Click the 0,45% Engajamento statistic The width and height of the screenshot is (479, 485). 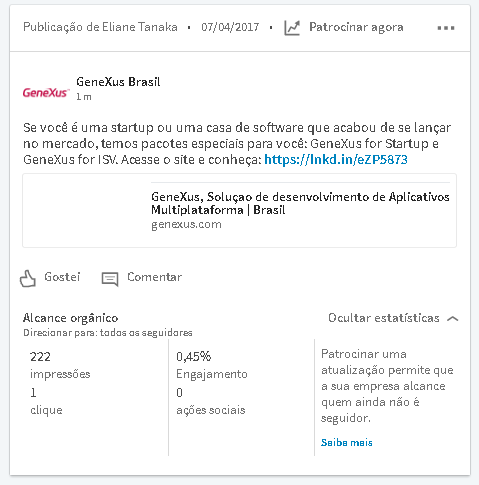(x=212, y=365)
